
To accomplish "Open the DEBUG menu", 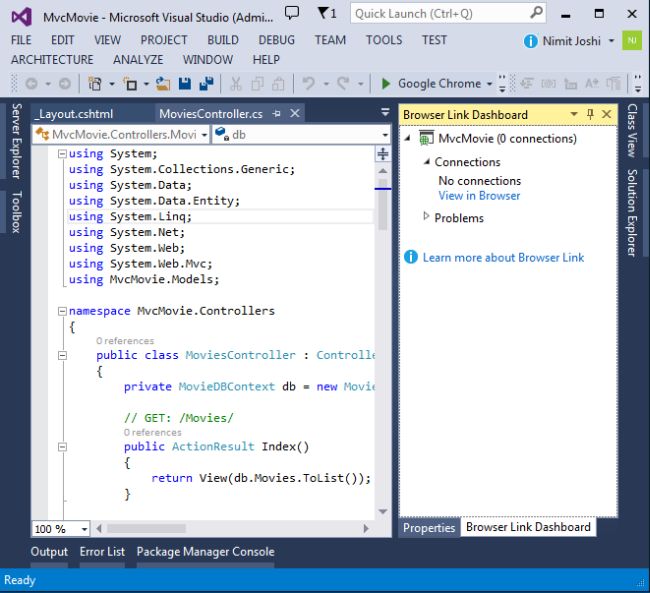I will [276, 40].
